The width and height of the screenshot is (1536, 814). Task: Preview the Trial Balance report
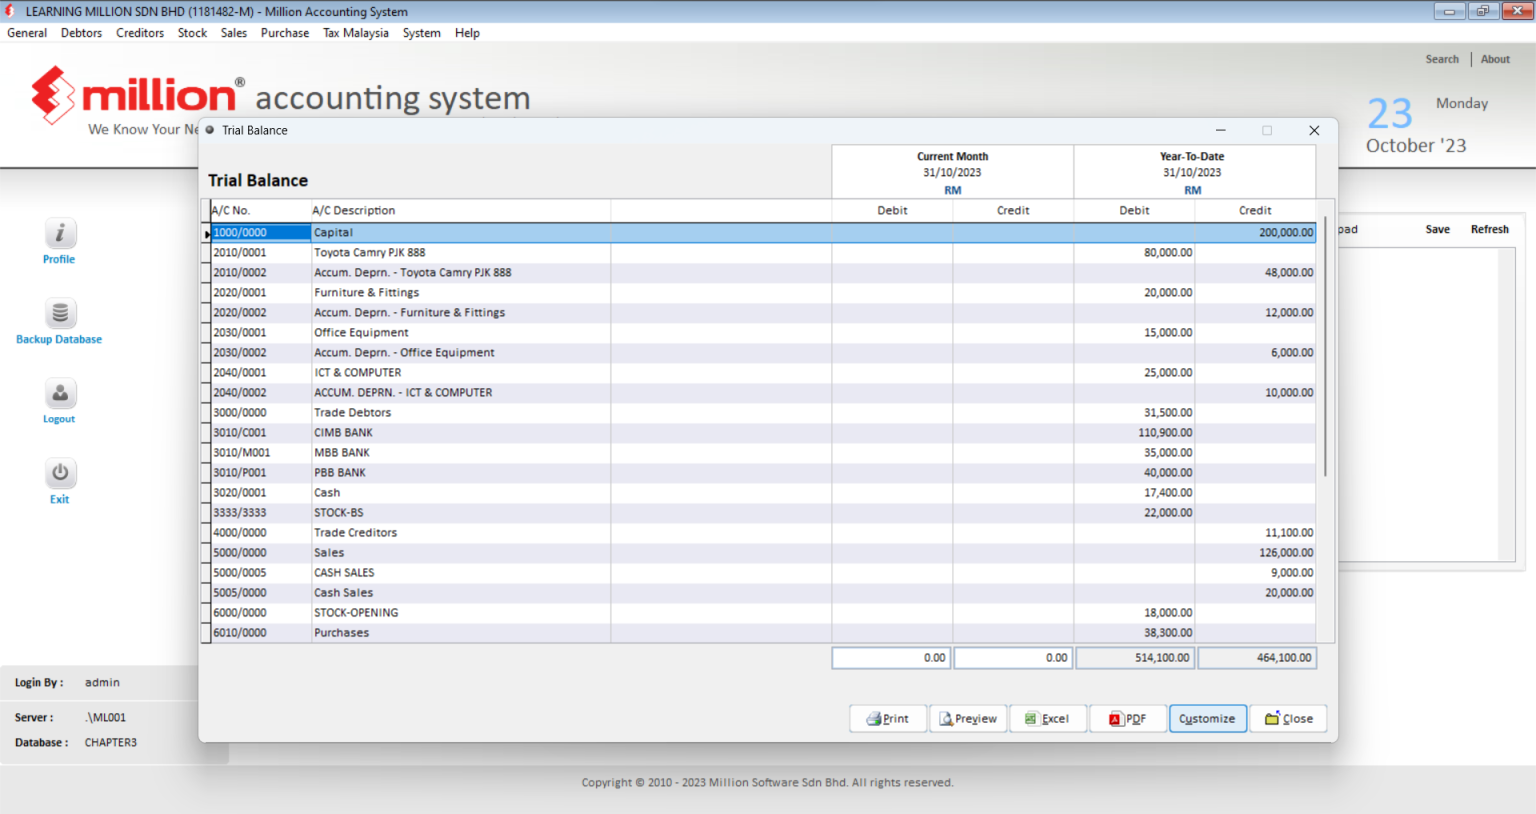968,718
